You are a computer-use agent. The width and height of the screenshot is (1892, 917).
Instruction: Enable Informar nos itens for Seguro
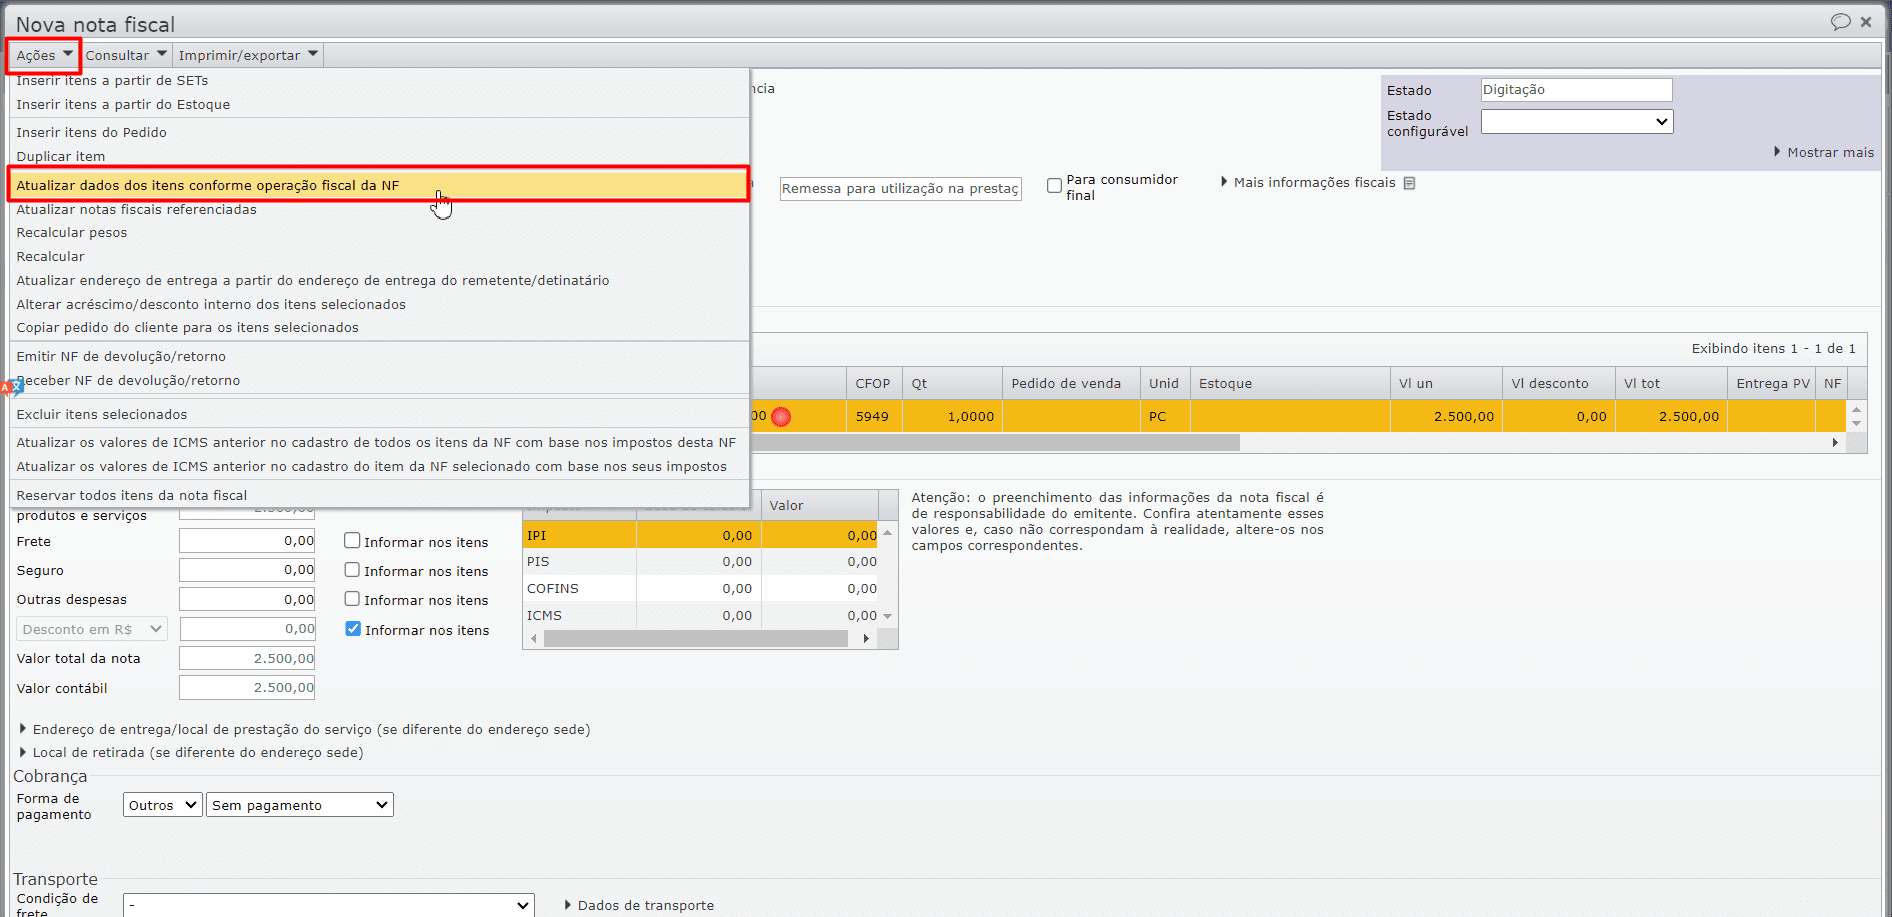(352, 570)
